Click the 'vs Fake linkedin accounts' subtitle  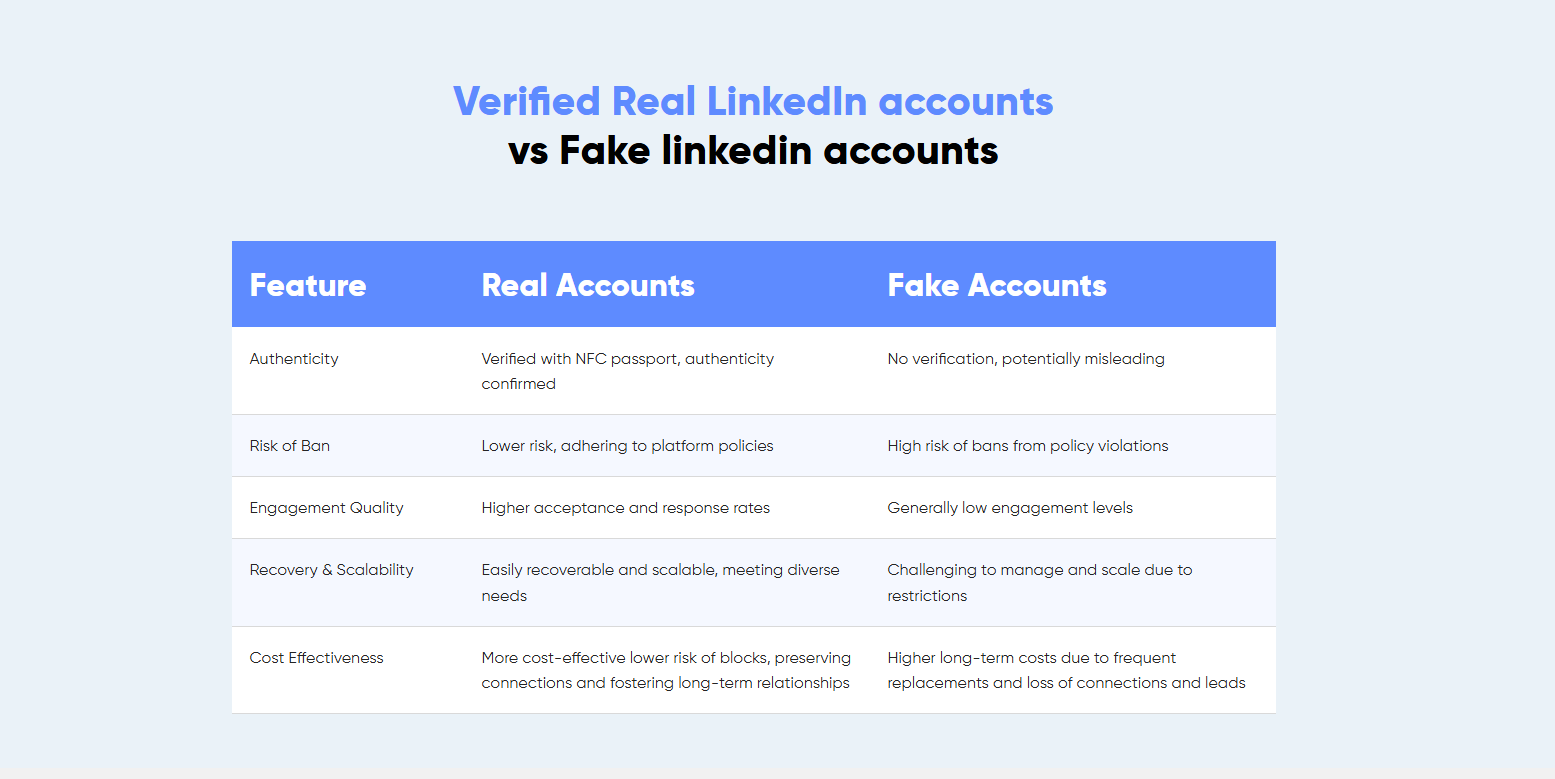point(753,151)
